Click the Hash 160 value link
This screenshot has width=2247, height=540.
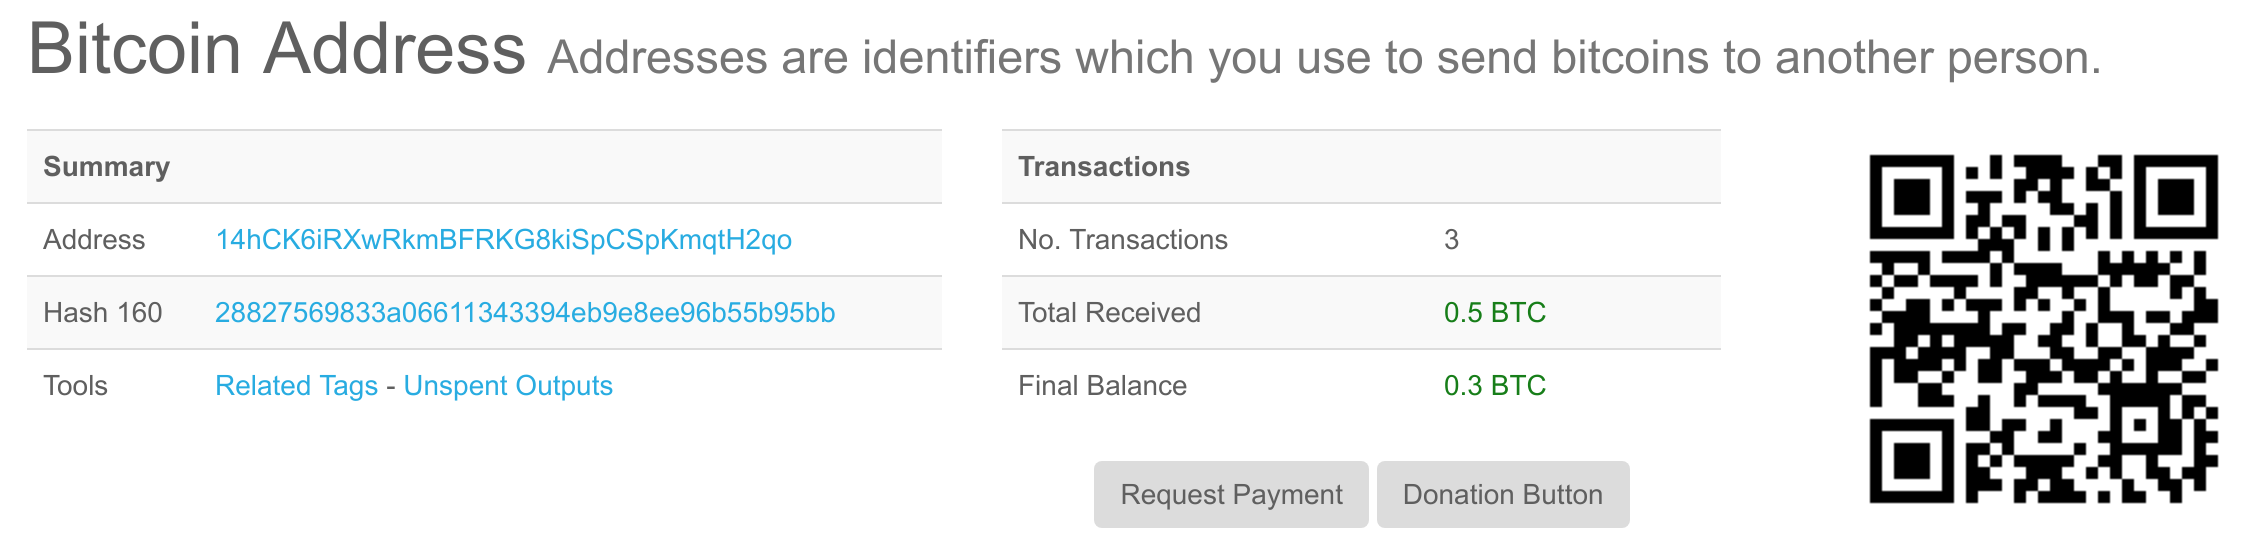point(524,313)
